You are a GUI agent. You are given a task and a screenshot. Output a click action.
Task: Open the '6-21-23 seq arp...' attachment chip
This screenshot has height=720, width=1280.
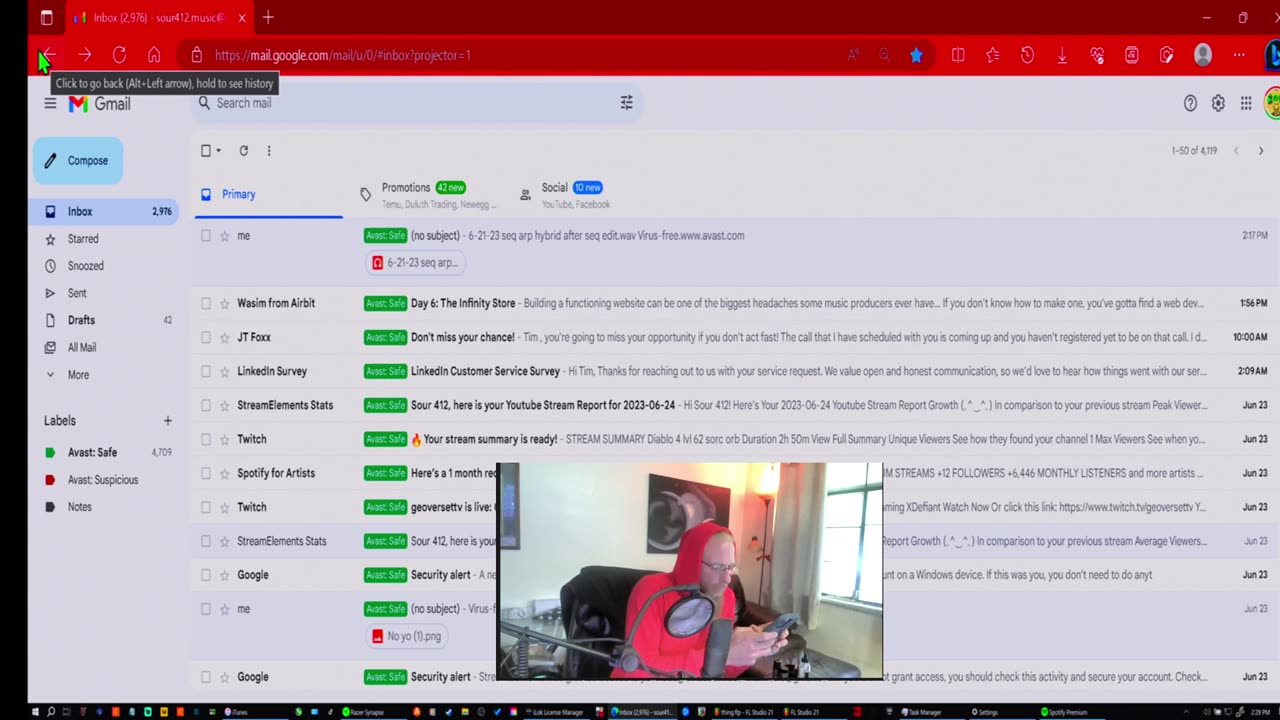pos(414,263)
